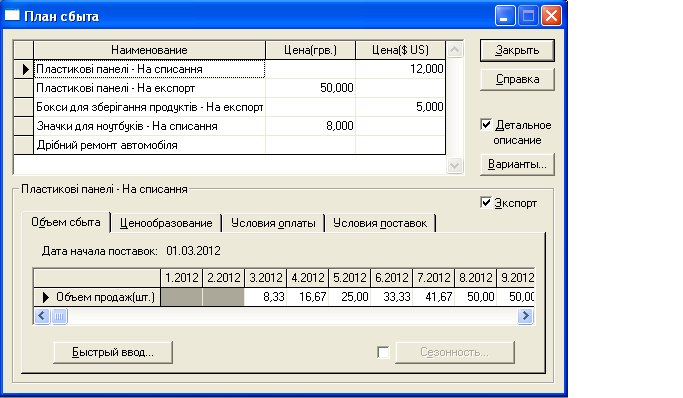Click the horizontal scrollbar thumb of the sales table

click(59, 316)
